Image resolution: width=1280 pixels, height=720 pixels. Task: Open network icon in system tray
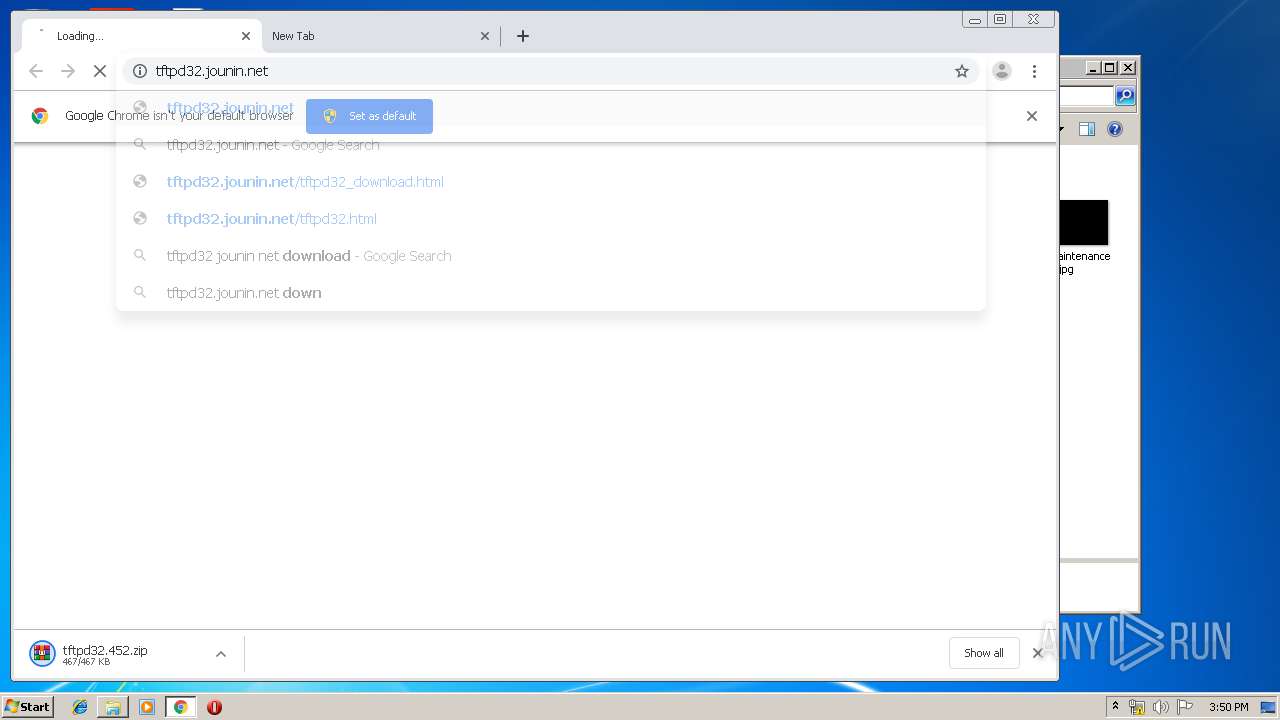tap(1137, 707)
